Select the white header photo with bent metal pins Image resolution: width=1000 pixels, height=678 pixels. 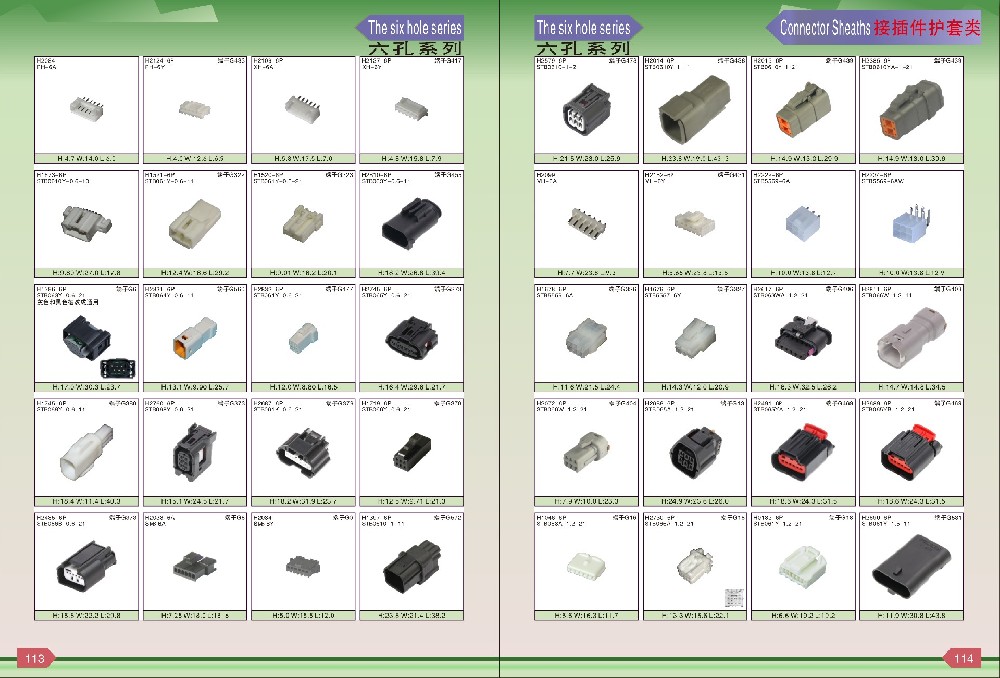pyautogui.click(x=912, y=223)
